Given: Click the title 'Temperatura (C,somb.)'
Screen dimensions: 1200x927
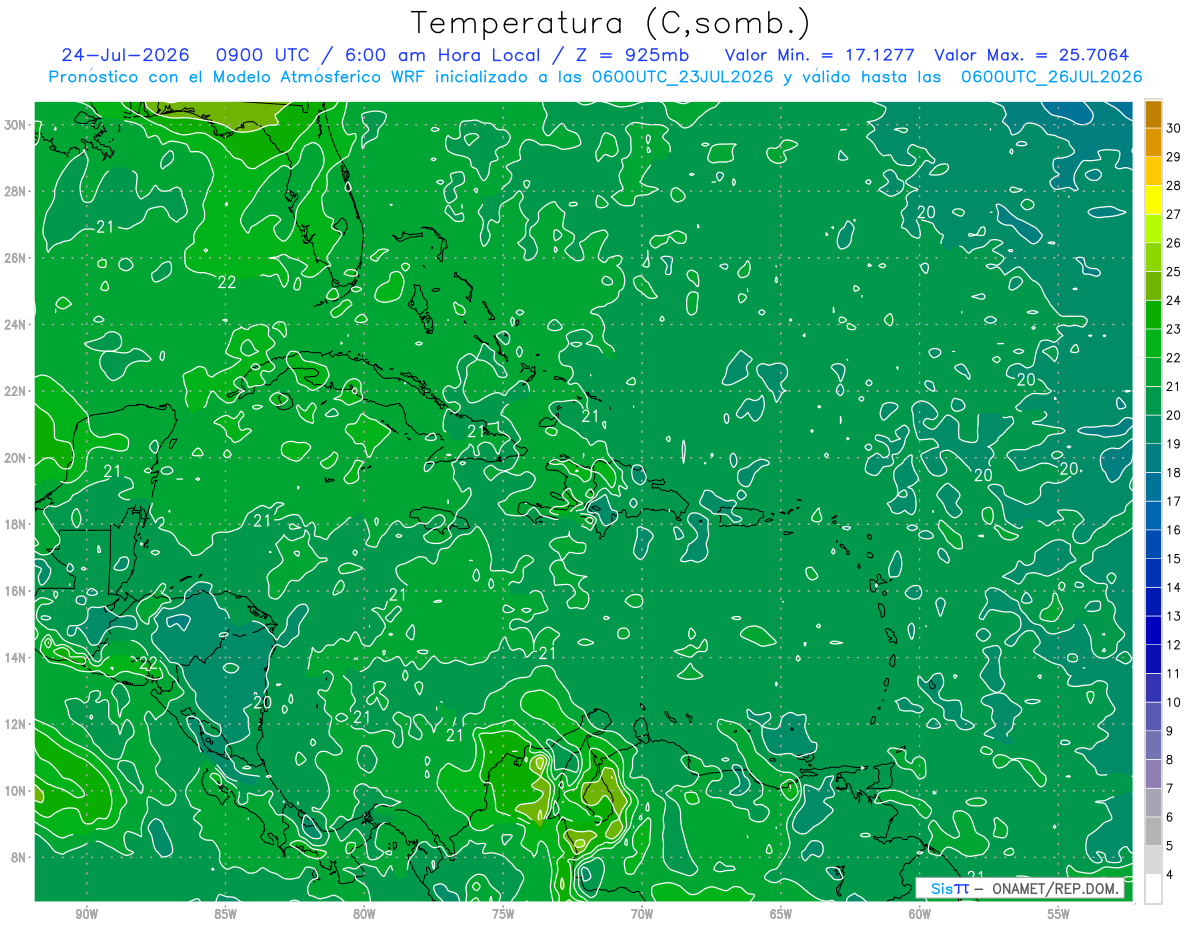Looking at the screenshot, I should (611, 23).
